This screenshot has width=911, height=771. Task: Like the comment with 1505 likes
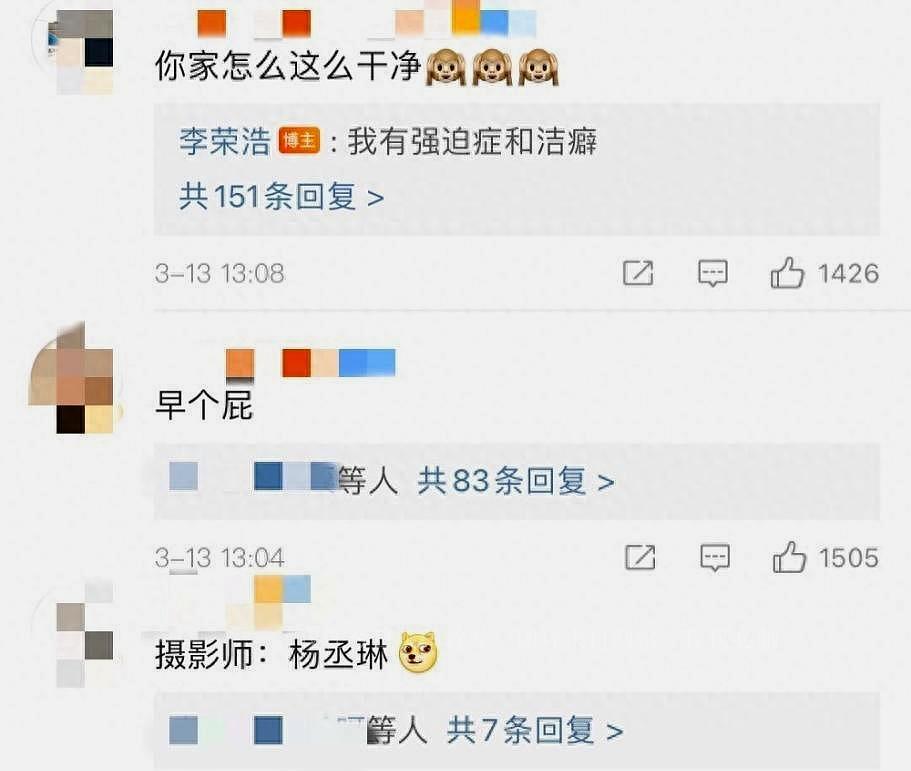click(x=789, y=557)
